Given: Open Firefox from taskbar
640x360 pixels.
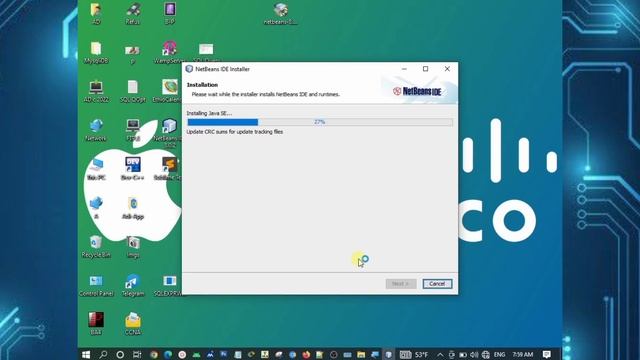Looking at the screenshot, I should 306,354.
